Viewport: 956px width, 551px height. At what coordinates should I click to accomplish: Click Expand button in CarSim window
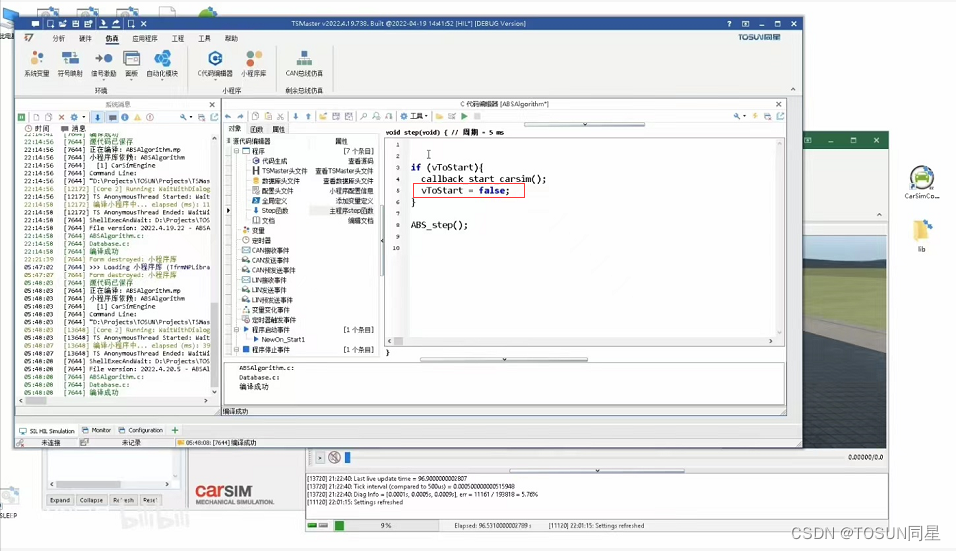[x=60, y=500]
